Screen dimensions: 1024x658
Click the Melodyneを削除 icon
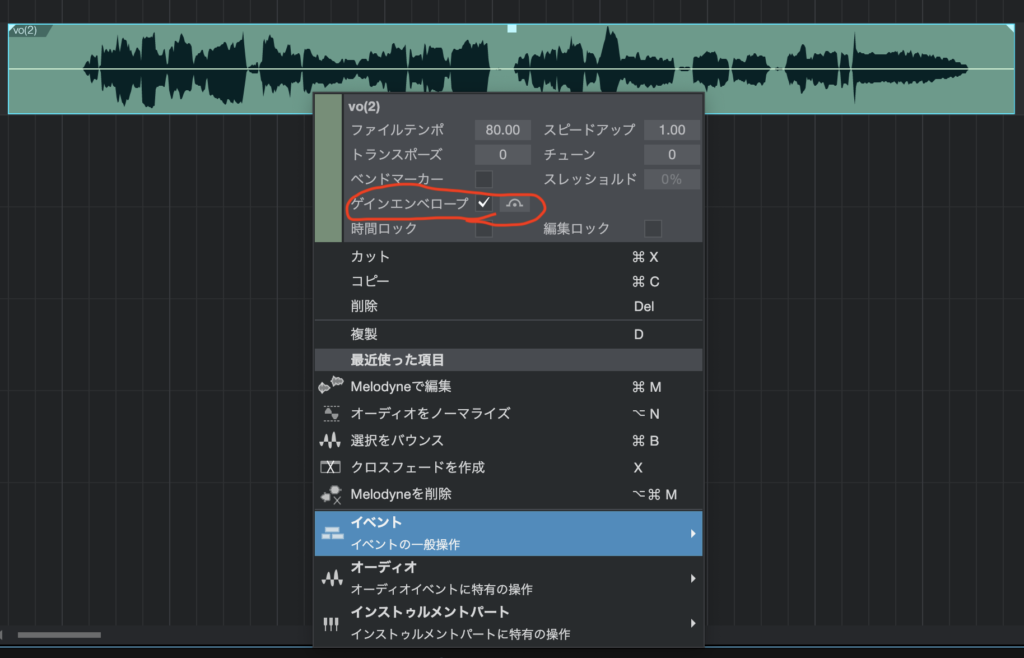click(x=331, y=494)
